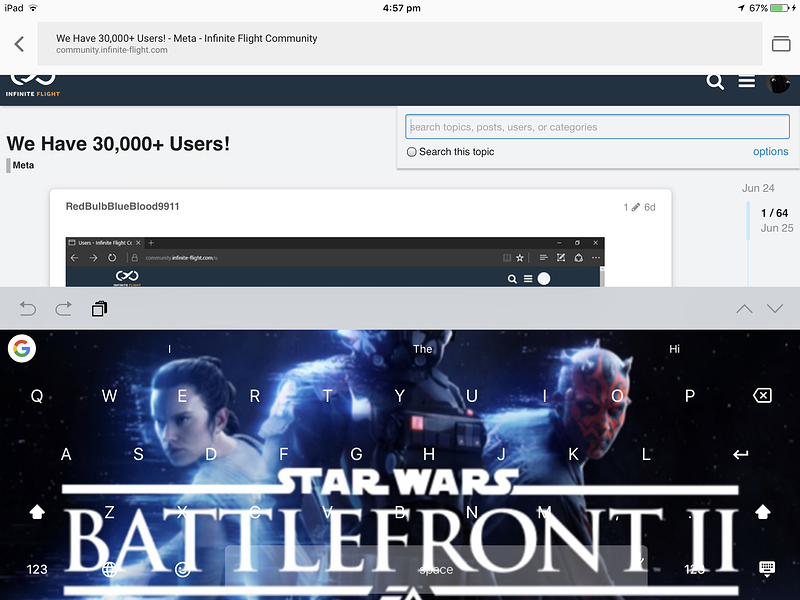Tap the N key
This screenshot has height=600, width=800.
pyautogui.click(x=472, y=512)
